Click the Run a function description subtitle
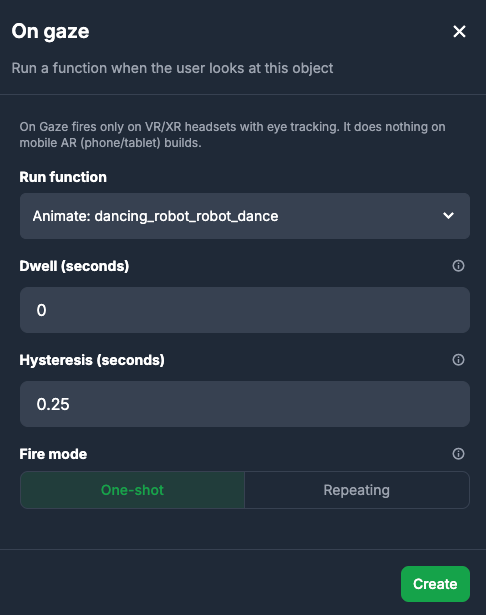The image size is (486, 615). coord(172,68)
